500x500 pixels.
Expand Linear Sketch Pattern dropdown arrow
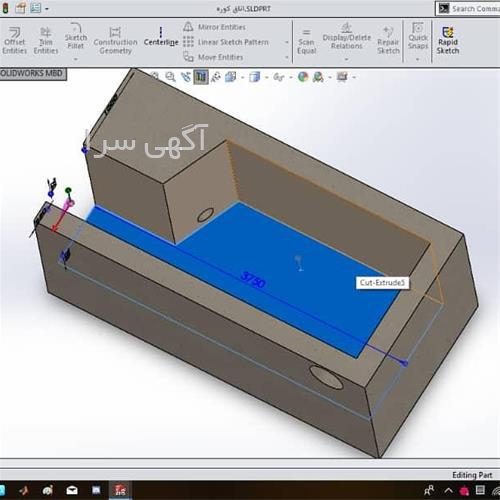point(287,42)
